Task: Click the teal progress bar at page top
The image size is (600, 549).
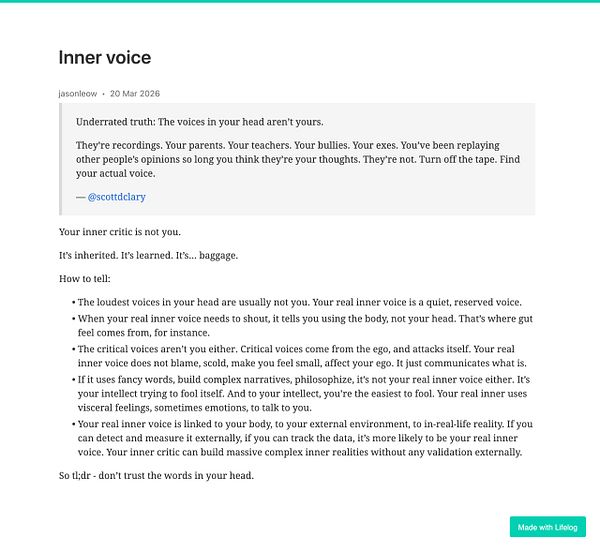Action: pos(300,1)
